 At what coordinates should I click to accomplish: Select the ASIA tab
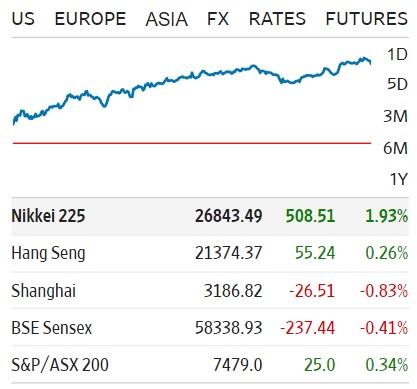point(166,18)
